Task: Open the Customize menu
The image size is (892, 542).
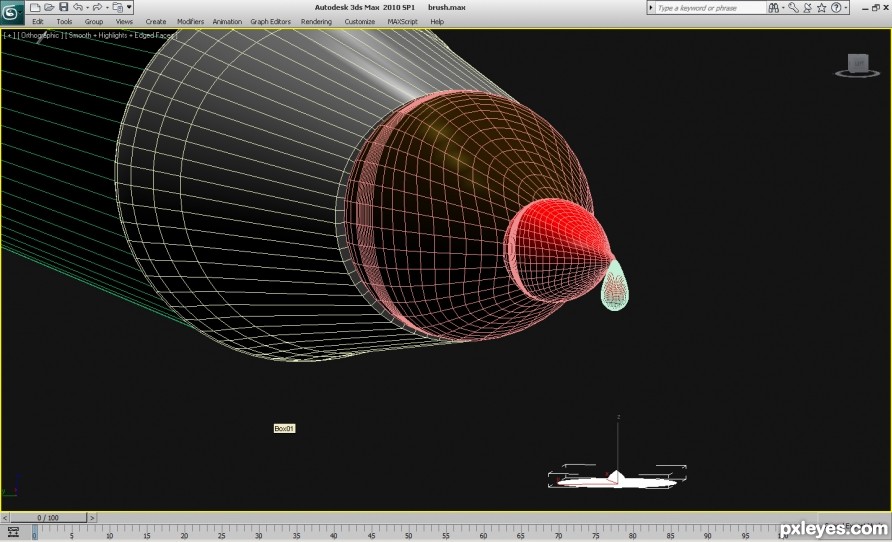Action: point(360,22)
